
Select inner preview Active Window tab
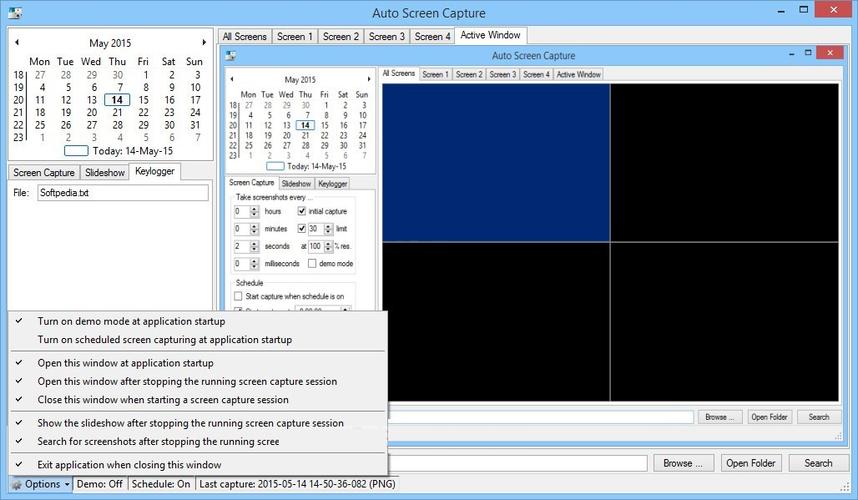coord(578,74)
